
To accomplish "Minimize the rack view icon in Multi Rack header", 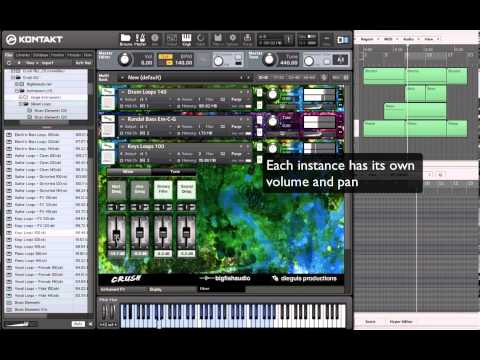I will coord(346,78).
